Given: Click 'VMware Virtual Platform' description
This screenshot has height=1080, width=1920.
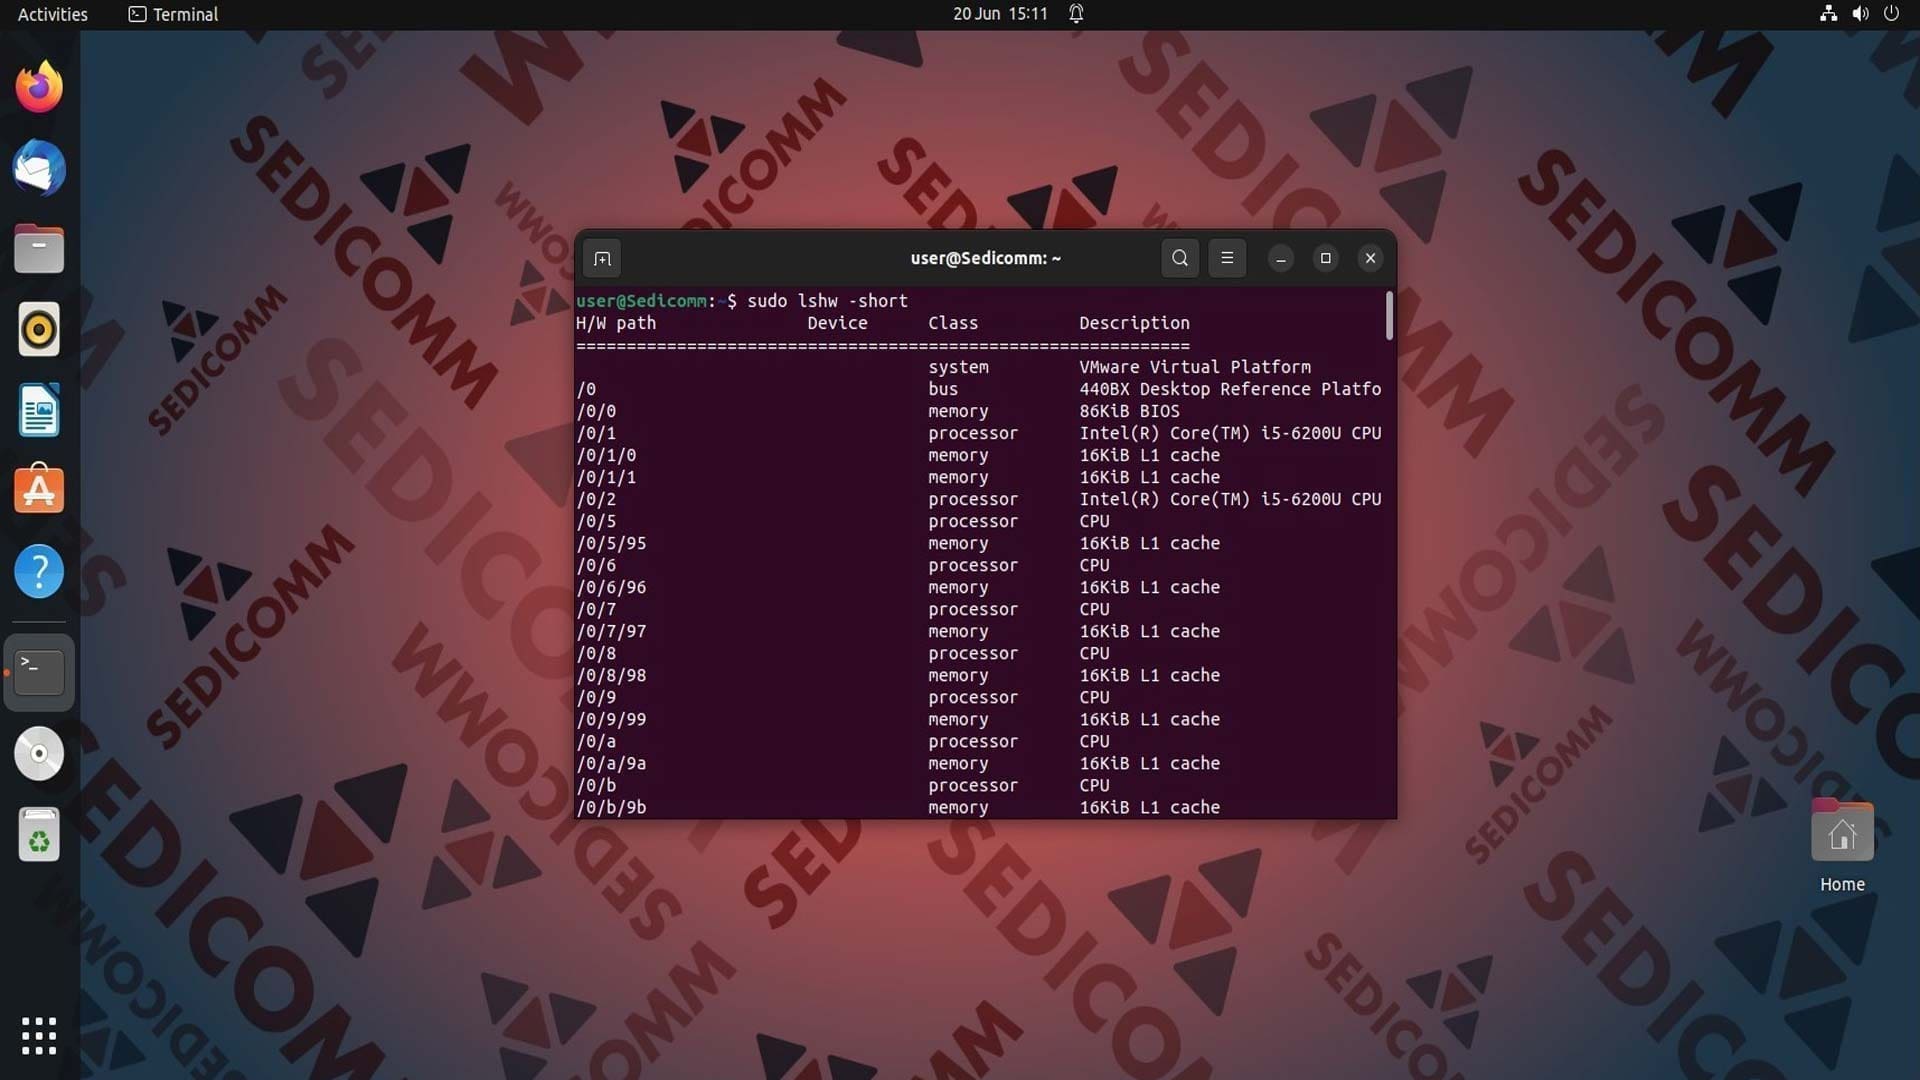Looking at the screenshot, I should pos(1195,367).
